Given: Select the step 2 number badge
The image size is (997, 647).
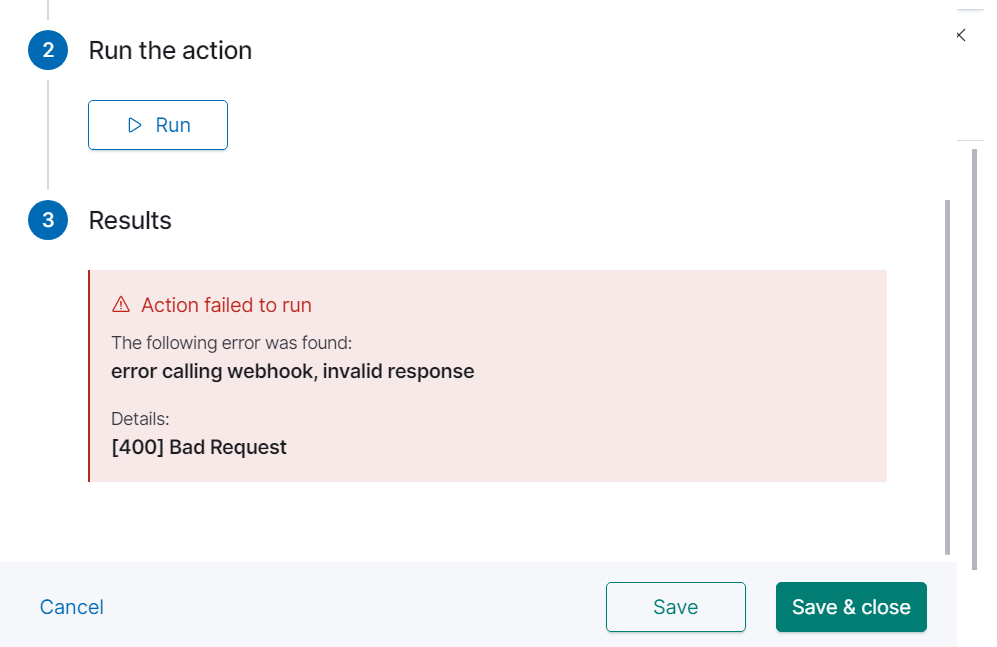Looking at the screenshot, I should coord(48,50).
